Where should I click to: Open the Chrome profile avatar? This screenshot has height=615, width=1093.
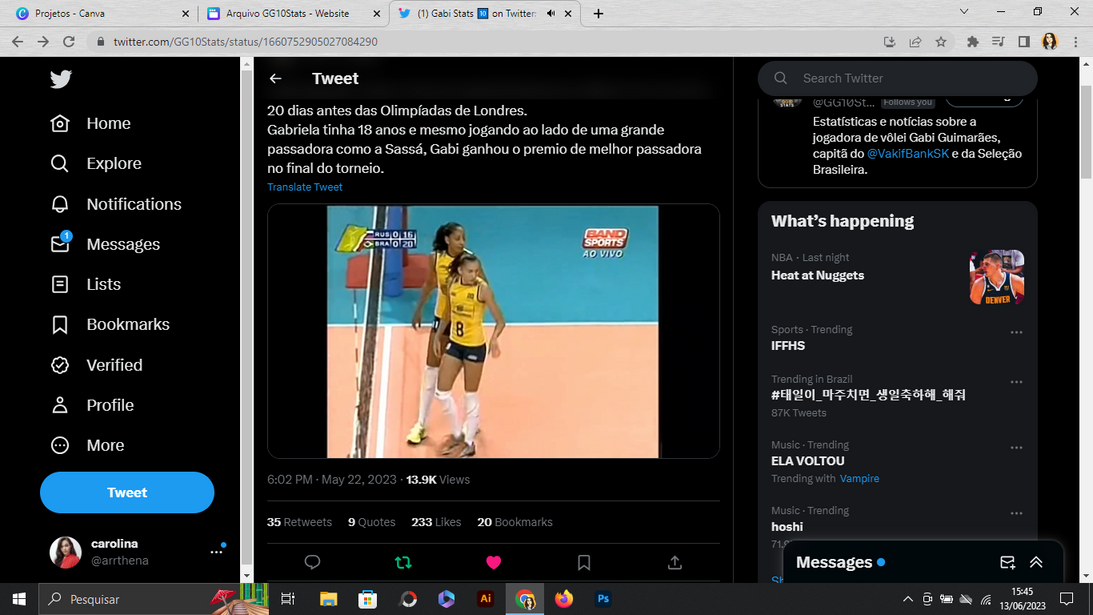click(x=1050, y=42)
